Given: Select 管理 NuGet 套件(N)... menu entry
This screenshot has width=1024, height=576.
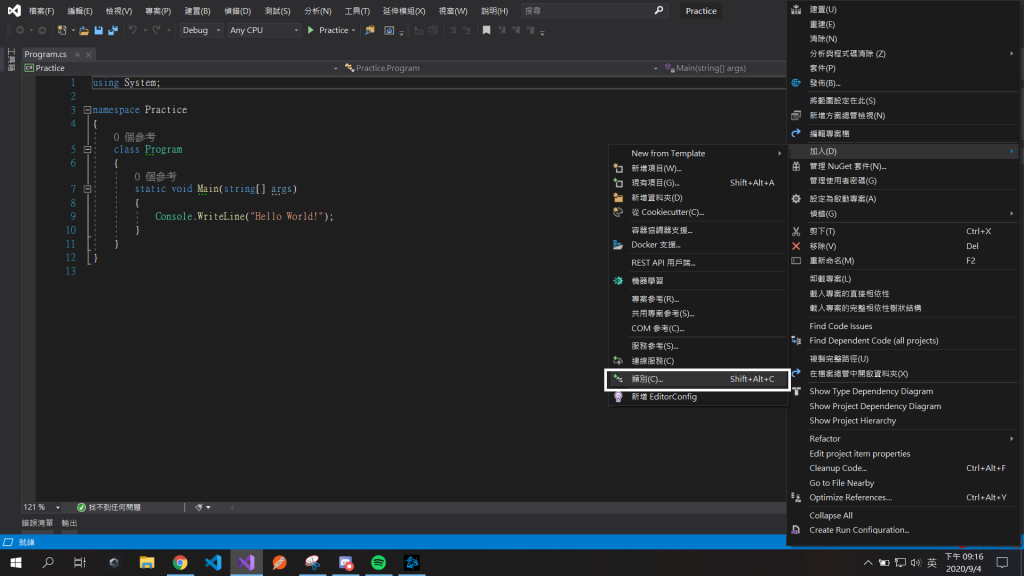Looking at the screenshot, I should [x=904, y=166].
